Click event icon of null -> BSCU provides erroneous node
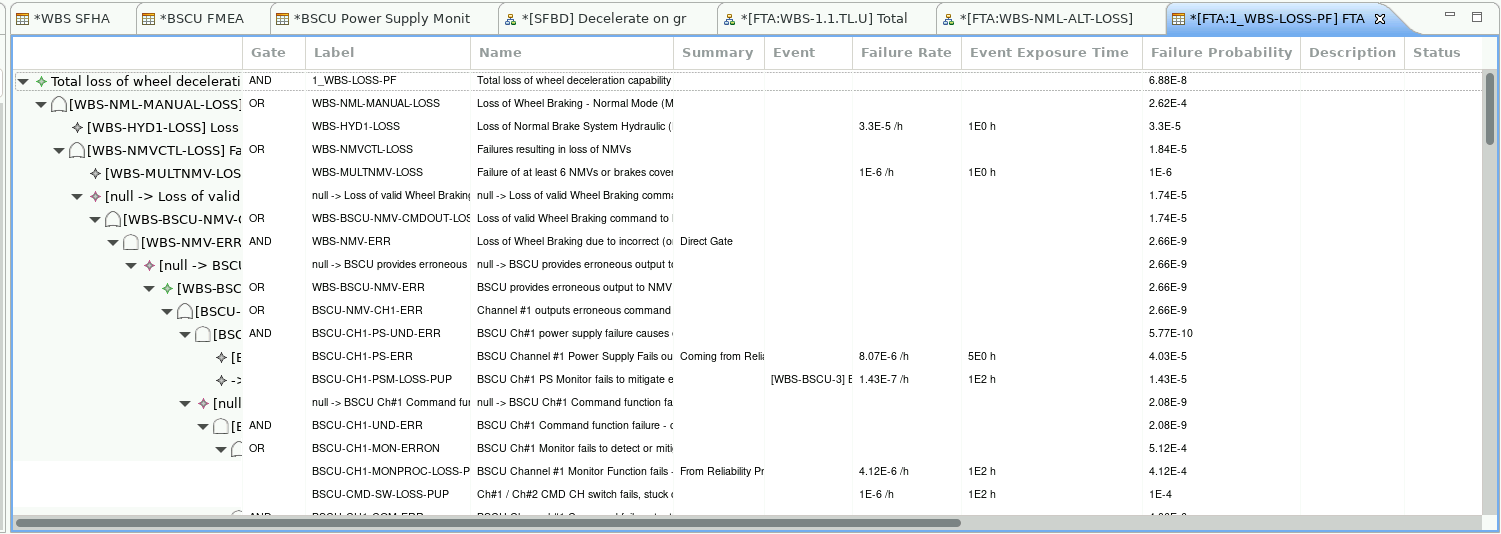The width and height of the screenshot is (1501, 534). (x=149, y=265)
